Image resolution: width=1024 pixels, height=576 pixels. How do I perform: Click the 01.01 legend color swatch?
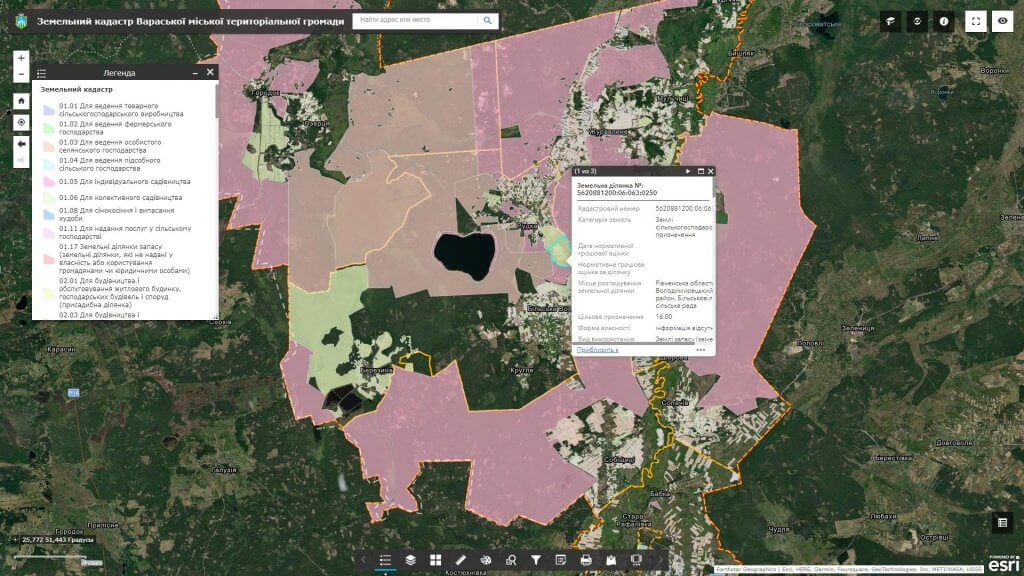(x=49, y=110)
